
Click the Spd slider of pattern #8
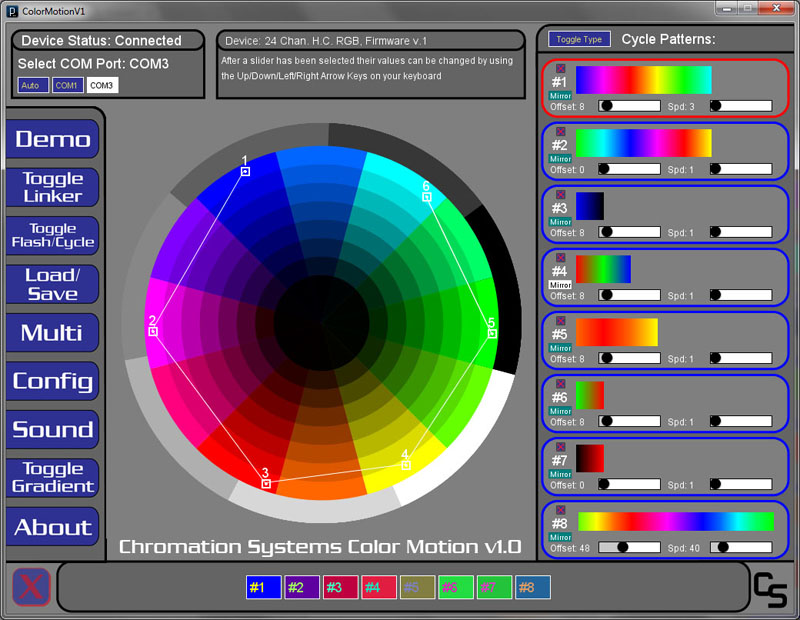click(741, 548)
